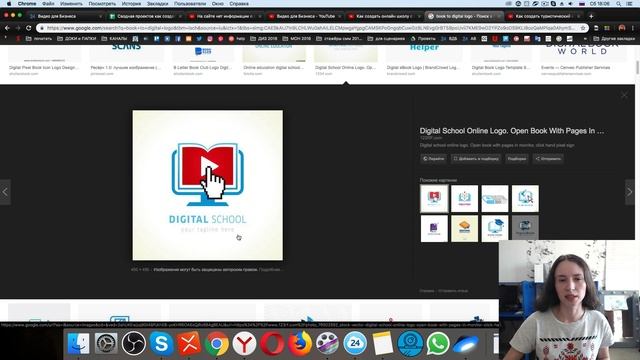This screenshot has width=640, height=360.
Task: Open the Apple menu
Action: 9,4
